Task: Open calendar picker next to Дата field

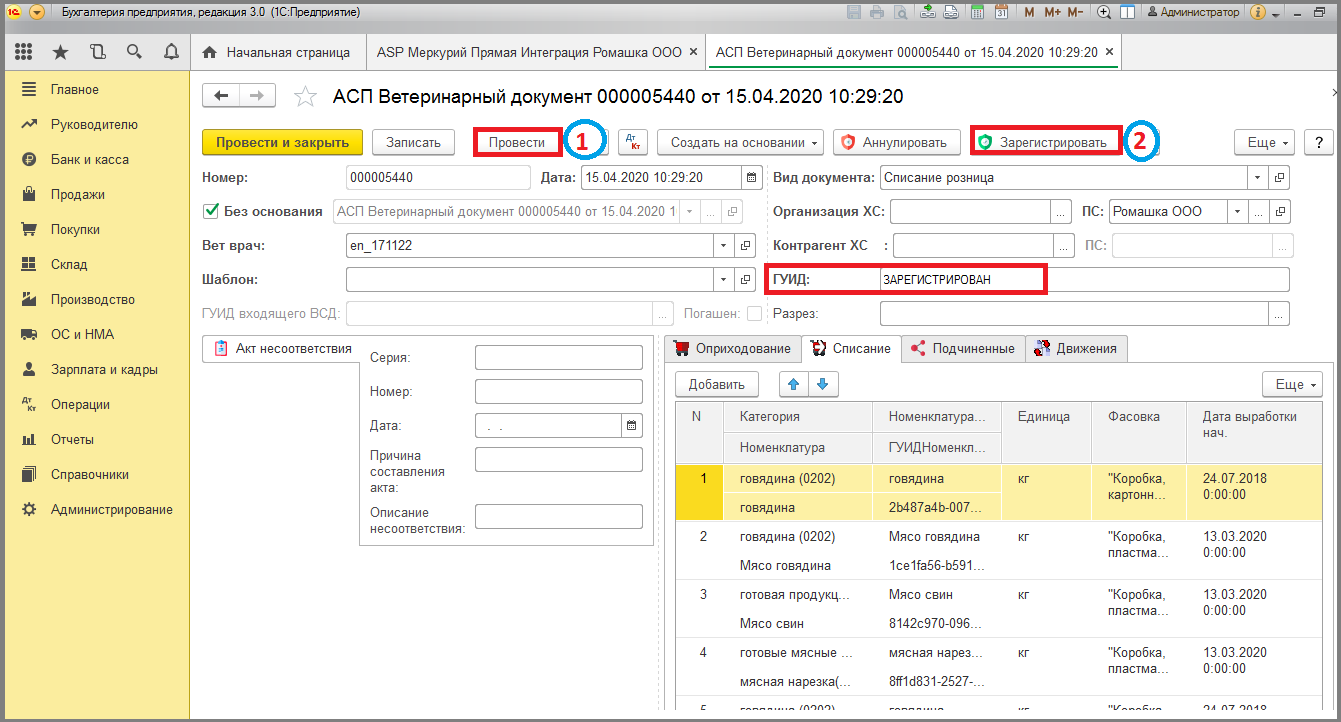Action: [x=750, y=178]
